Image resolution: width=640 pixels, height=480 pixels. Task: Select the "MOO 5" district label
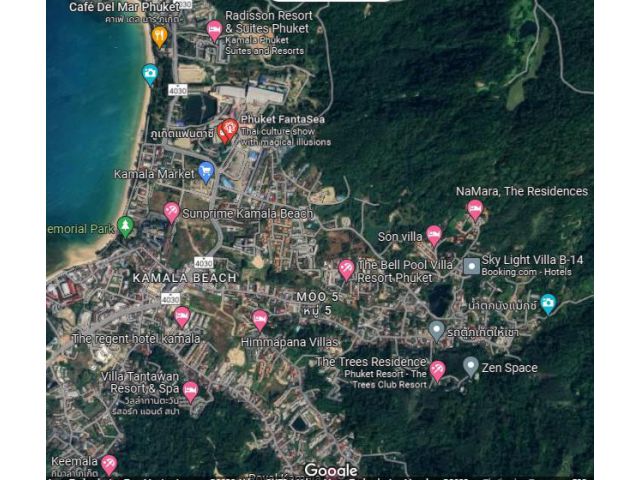point(317,297)
